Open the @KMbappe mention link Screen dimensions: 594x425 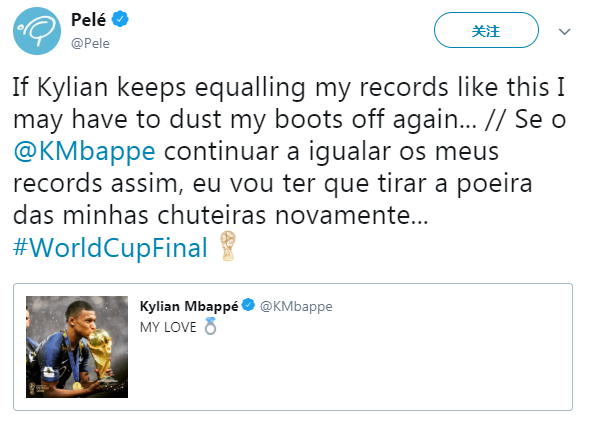(x=84, y=151)
